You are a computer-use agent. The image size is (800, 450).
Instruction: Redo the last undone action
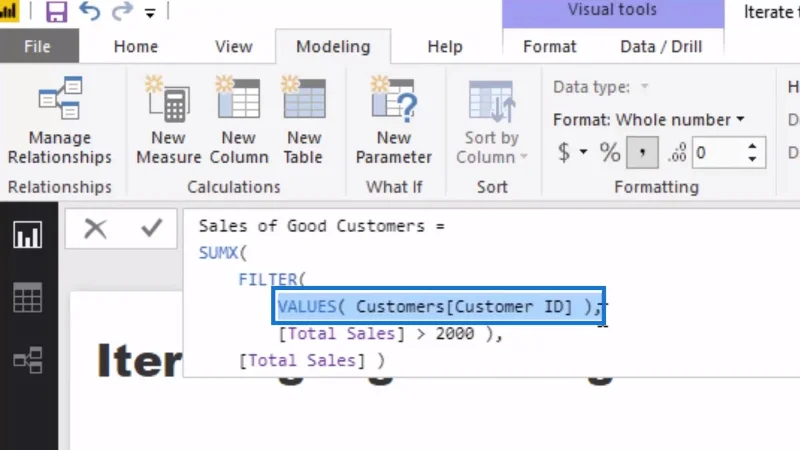click(122, 11)
